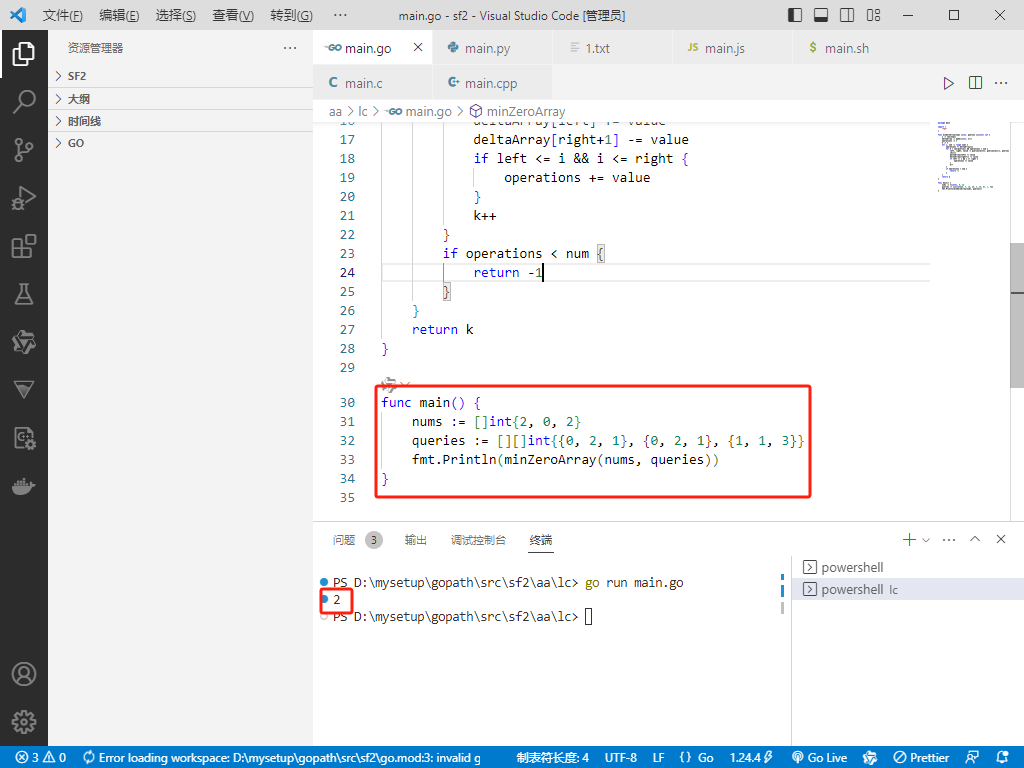Click the minZeroArray breadcrumb symbol
Screen dimensions: 1024x768
point(518,112)
